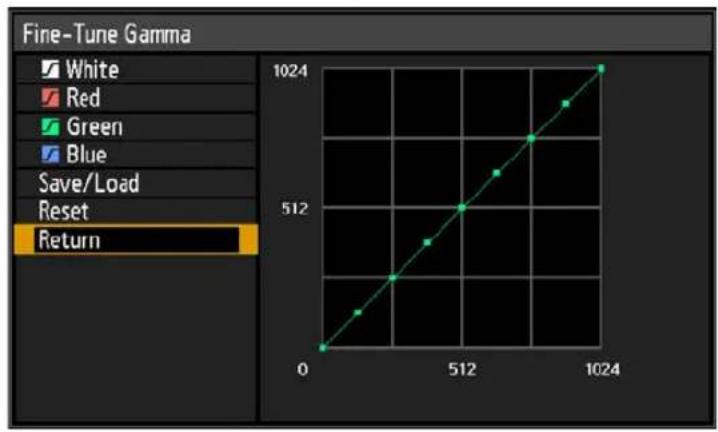Open the Red menu entry
This screenshot has height=432, width=718.
click(136, 98)
